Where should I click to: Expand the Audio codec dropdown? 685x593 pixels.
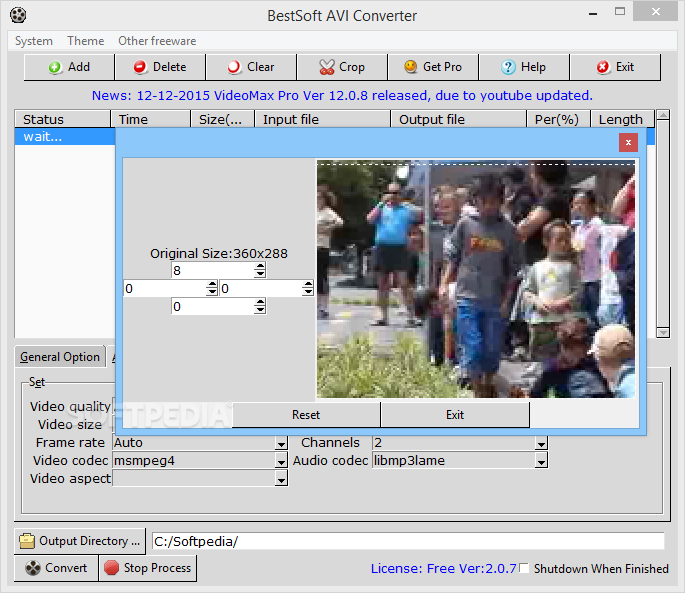[x=541, y=461]
